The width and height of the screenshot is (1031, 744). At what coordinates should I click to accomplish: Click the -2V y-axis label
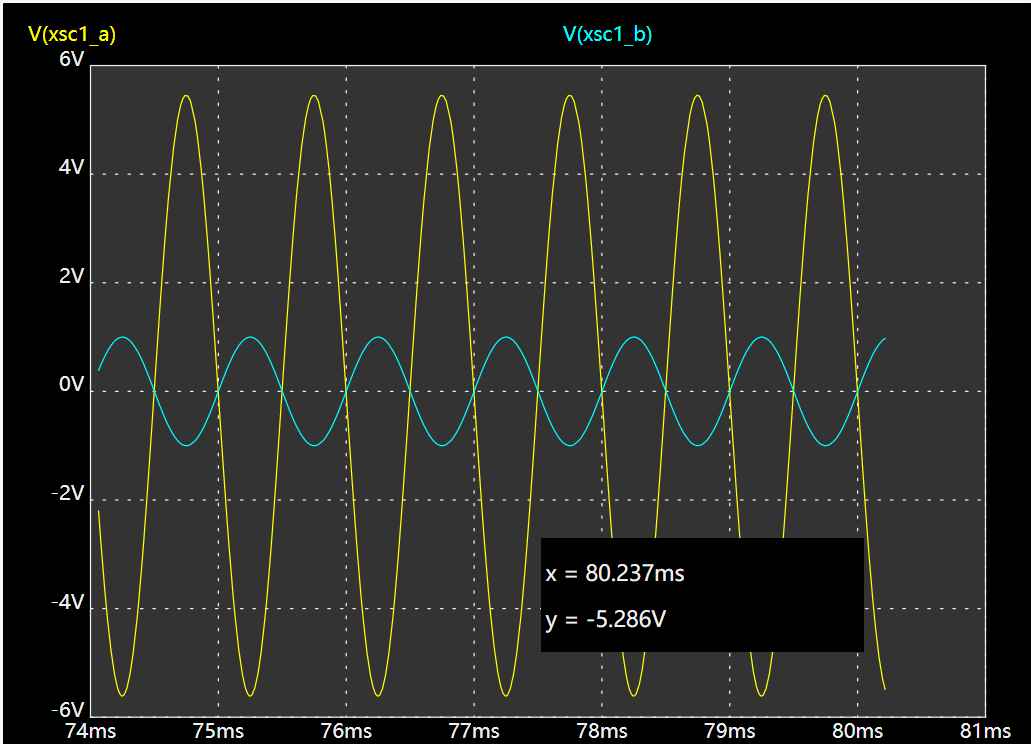[x=68, y=493]
